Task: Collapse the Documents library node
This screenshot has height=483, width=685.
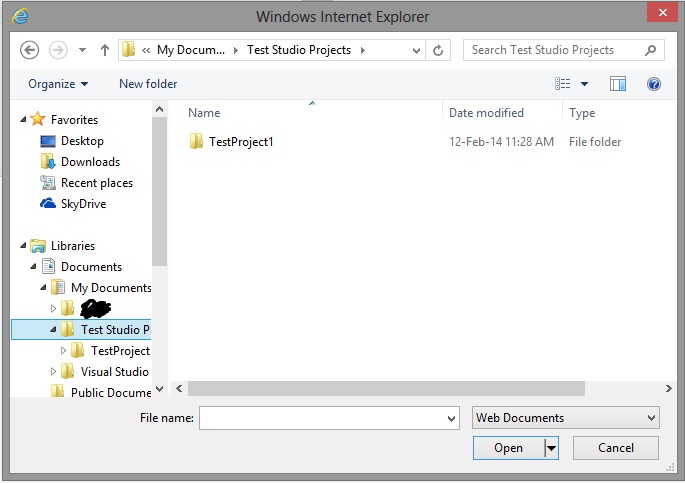Action: pos(33,266)
